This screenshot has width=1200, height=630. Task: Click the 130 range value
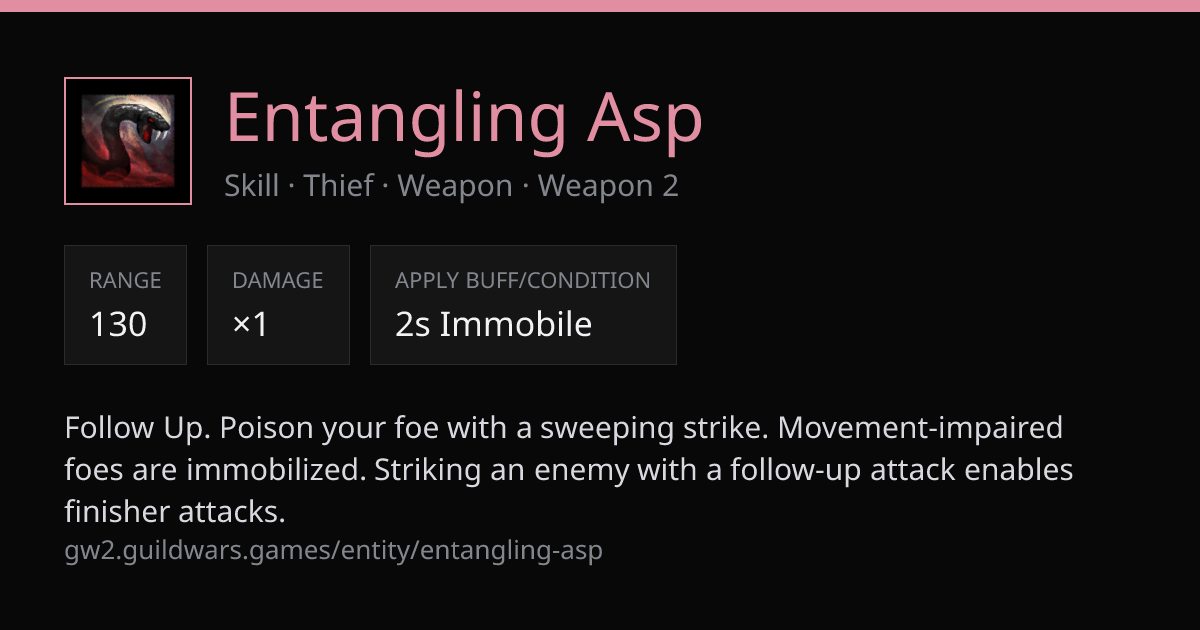point(118,324)
